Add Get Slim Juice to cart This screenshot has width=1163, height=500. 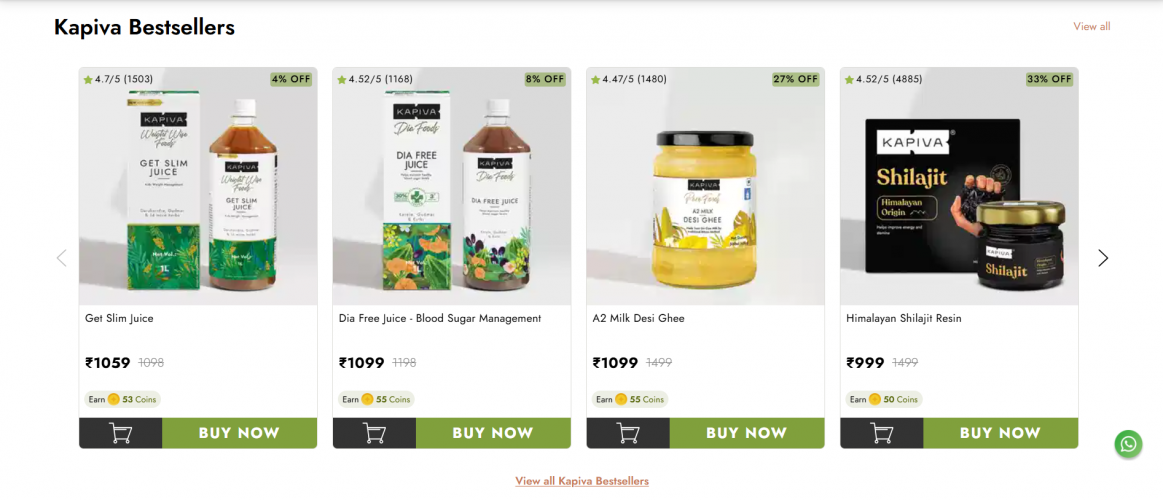click(x=121, y=433)
